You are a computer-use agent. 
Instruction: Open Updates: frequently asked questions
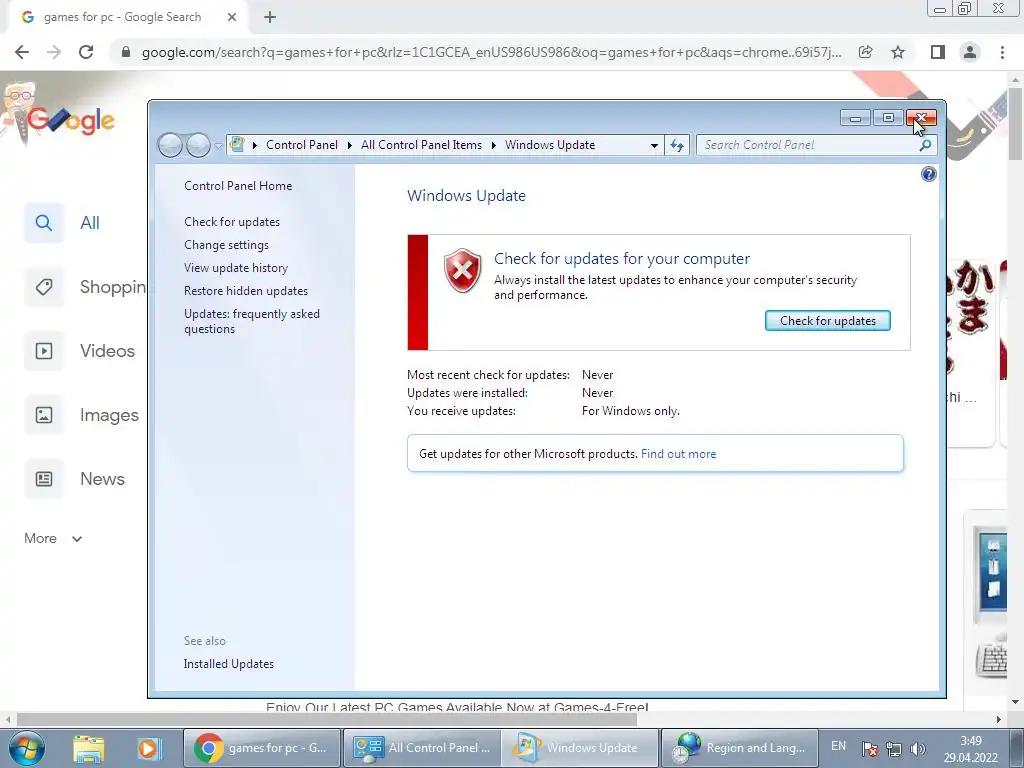[251, 321]
